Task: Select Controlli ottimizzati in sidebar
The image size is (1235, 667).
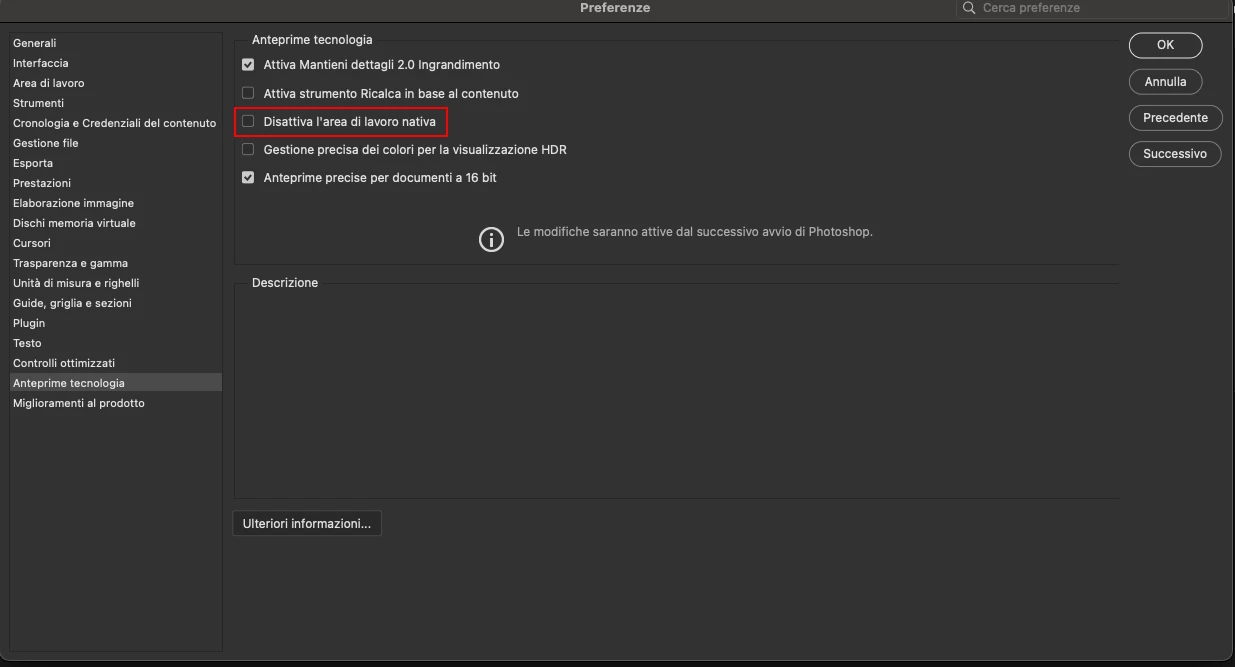Action: [x=116, y=363]
